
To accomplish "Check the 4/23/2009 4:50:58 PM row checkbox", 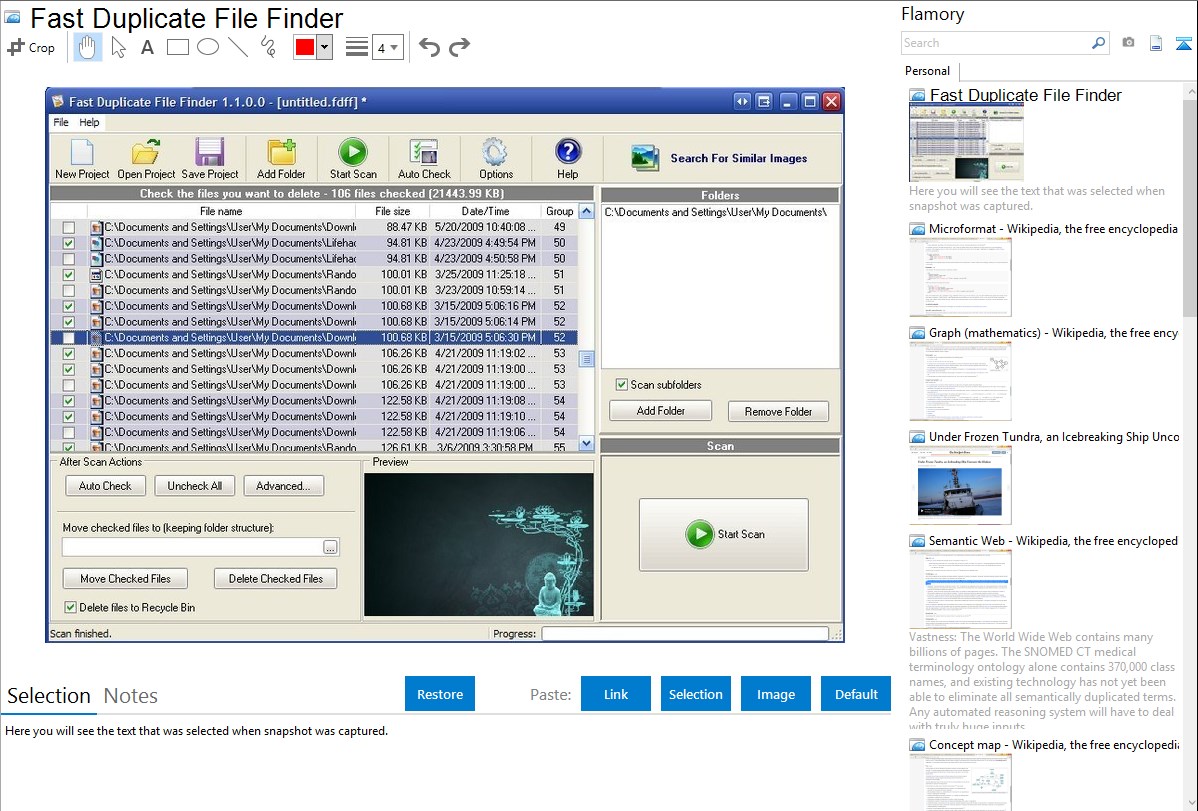I will tap(69, 259).
